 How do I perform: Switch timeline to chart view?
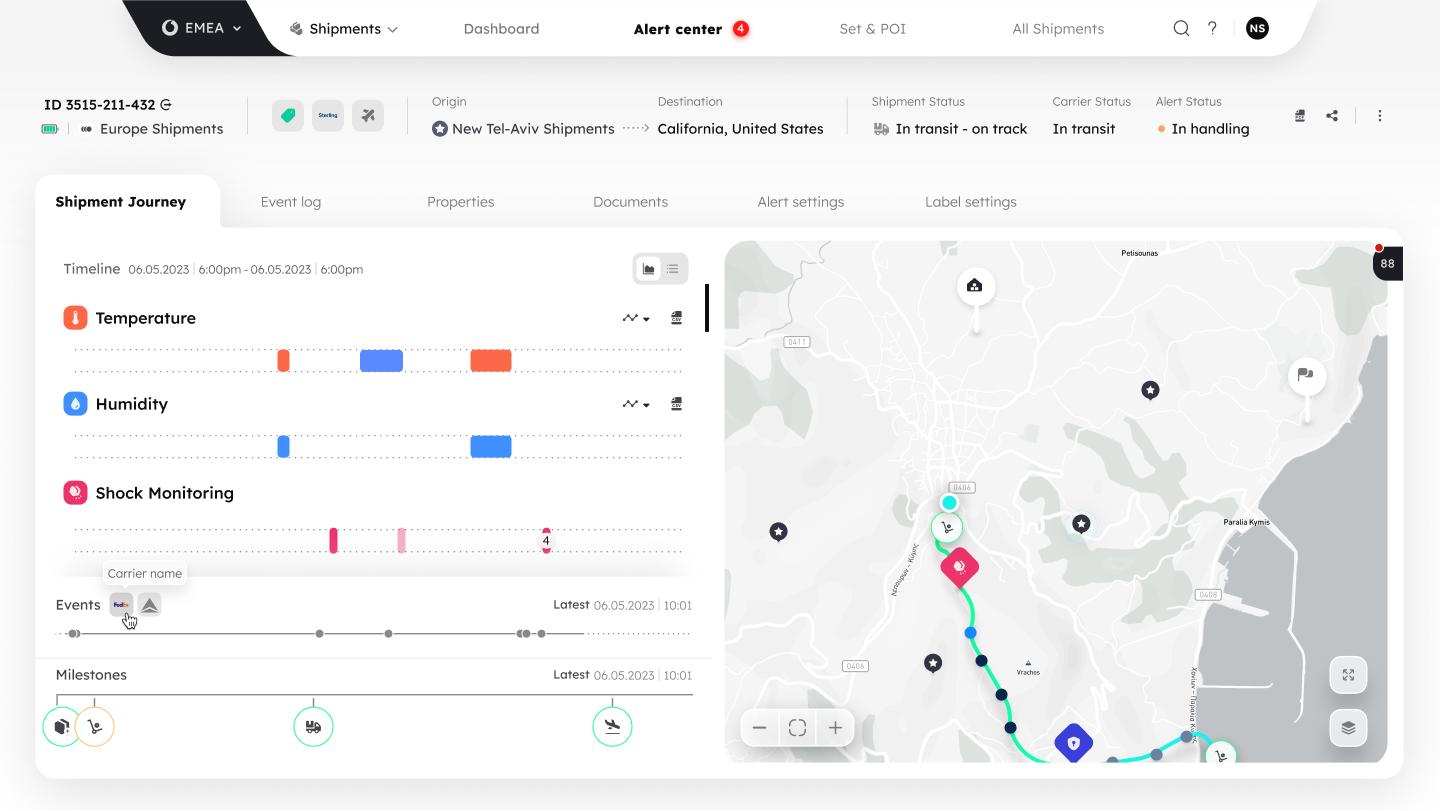(x=648, y=269)
